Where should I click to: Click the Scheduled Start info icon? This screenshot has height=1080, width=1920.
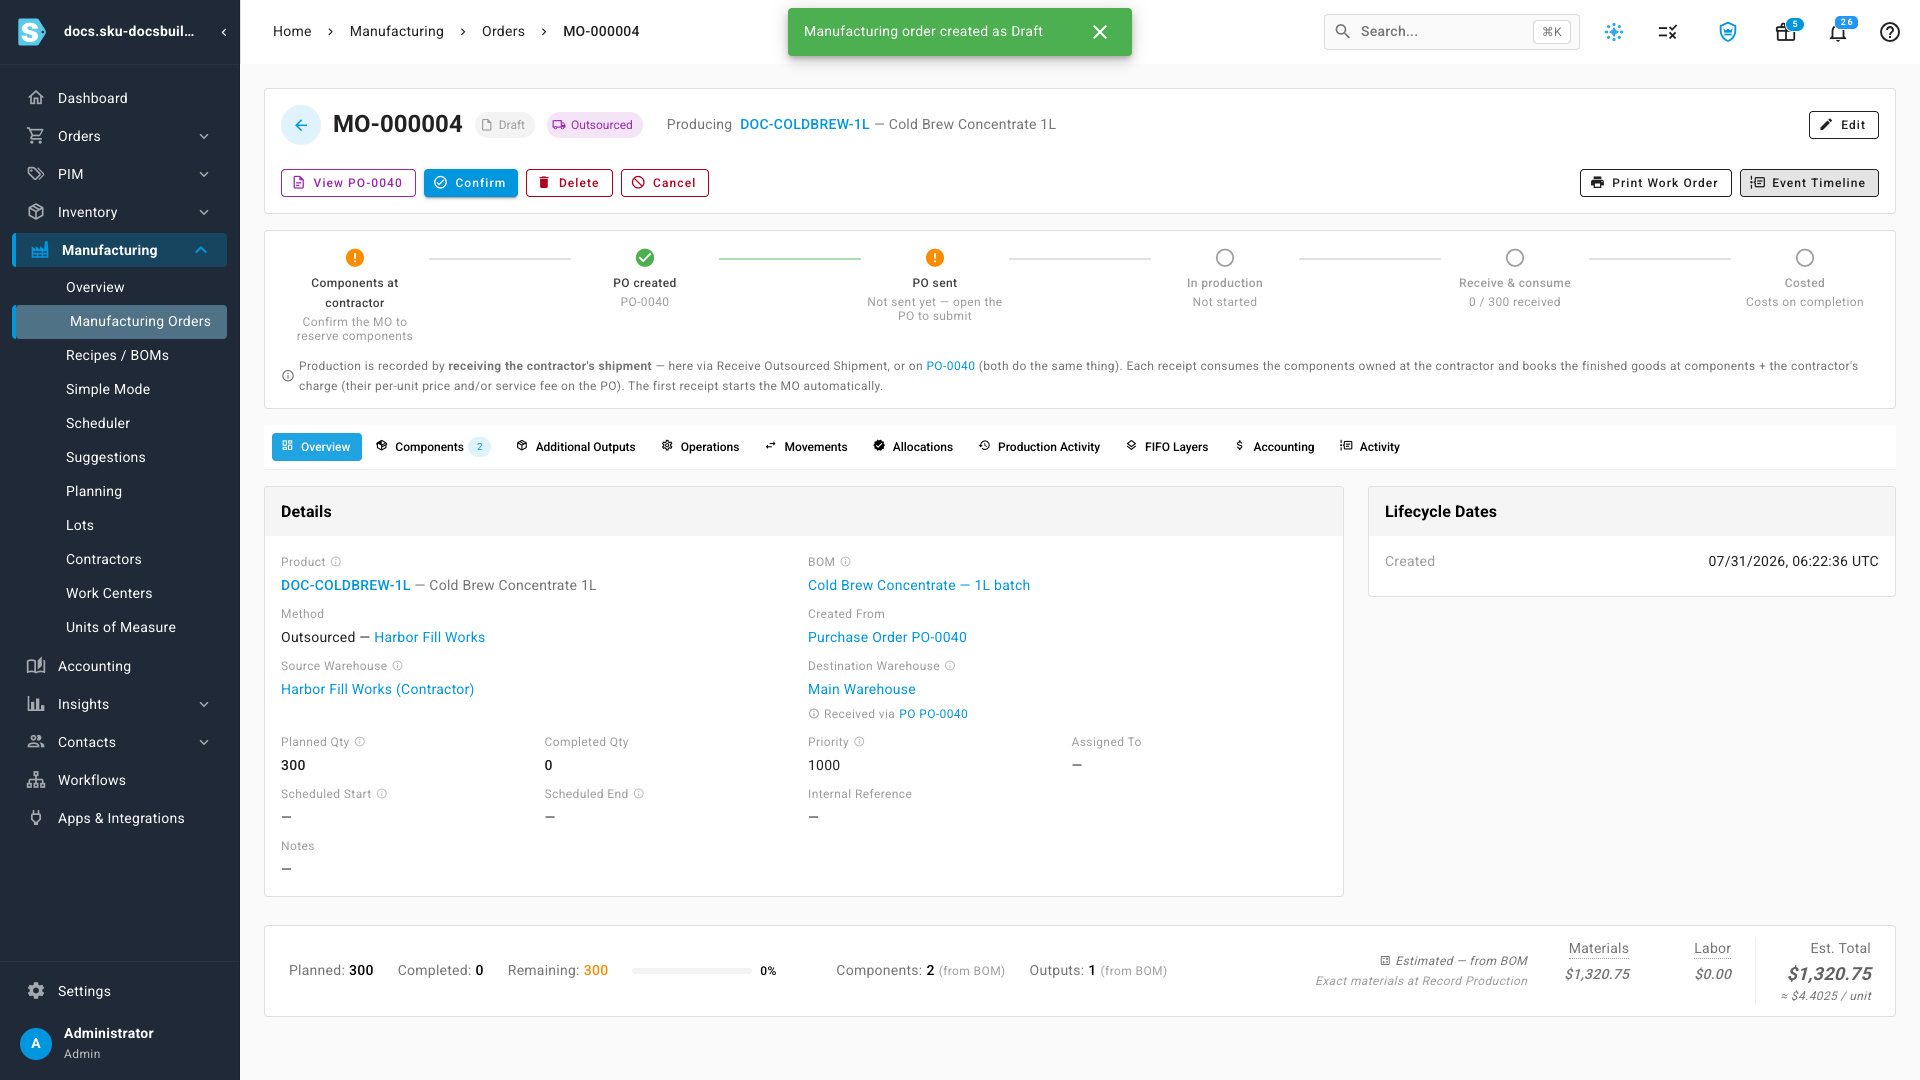coord(381,794)
